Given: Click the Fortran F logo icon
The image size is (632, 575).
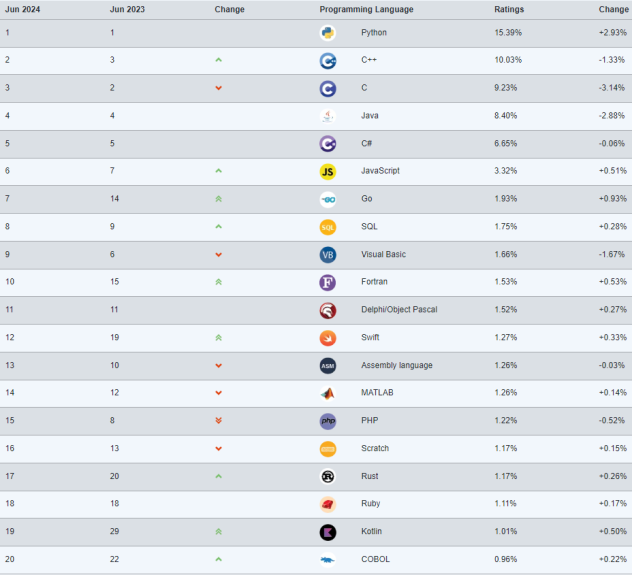Looking at the screenshot, I should [327, 282].
